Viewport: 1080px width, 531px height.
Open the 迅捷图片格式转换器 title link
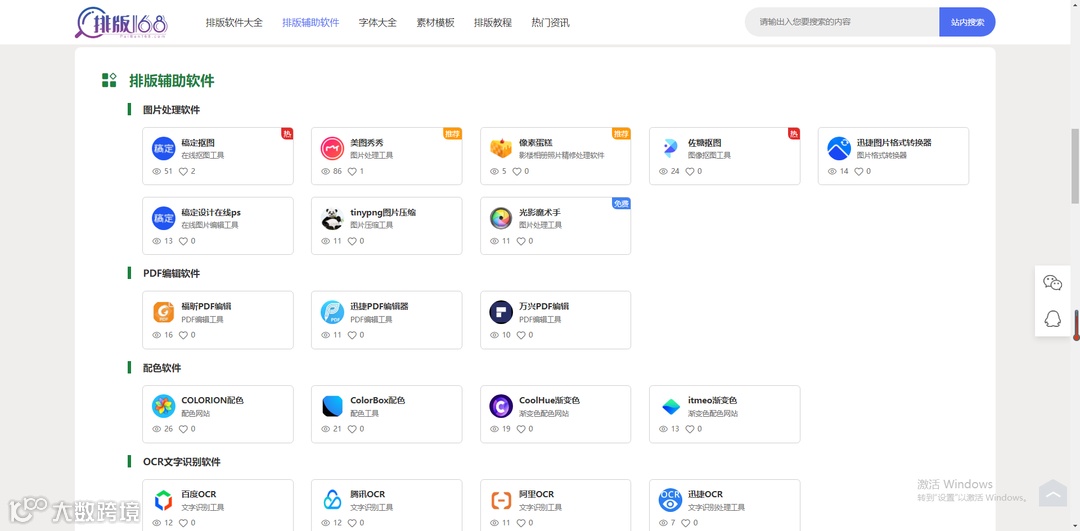894,143
